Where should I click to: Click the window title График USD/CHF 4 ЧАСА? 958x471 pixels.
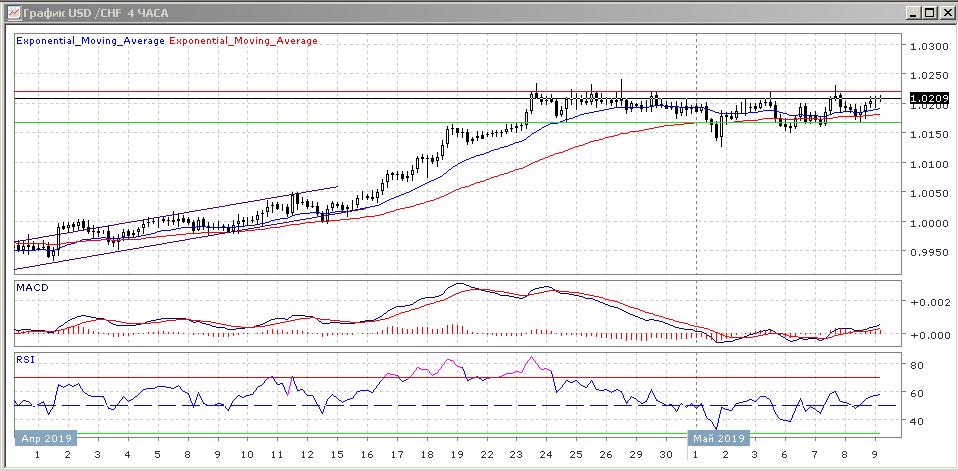coord(96,13)
